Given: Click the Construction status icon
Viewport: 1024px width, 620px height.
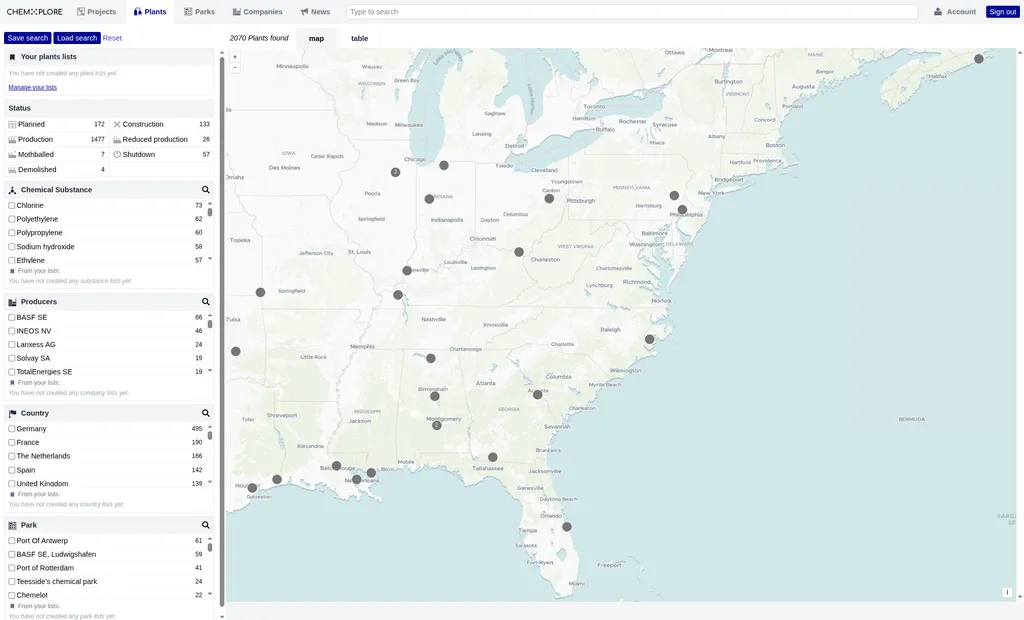Looking at the screenshot, I should [117, 124].
